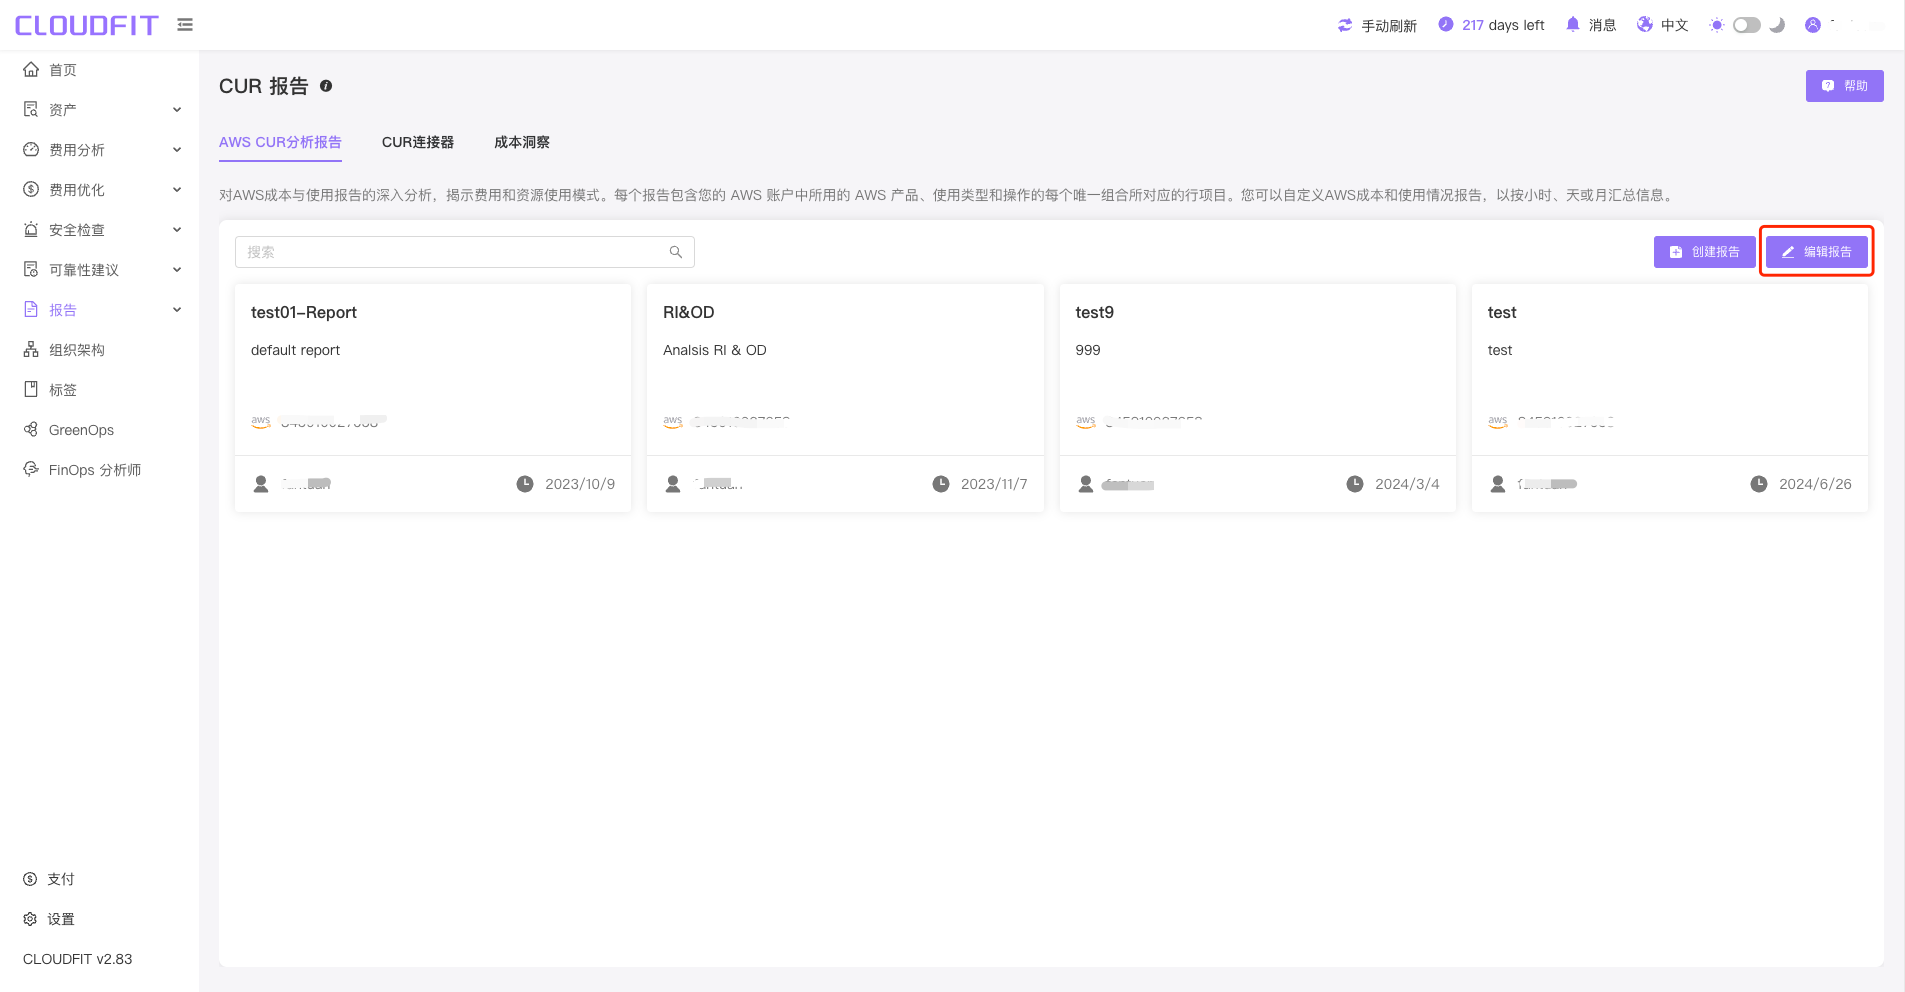Viewport: 1905px width, 992px height.
Task: Expand the 报告 menu chevron
Action: 177,310
